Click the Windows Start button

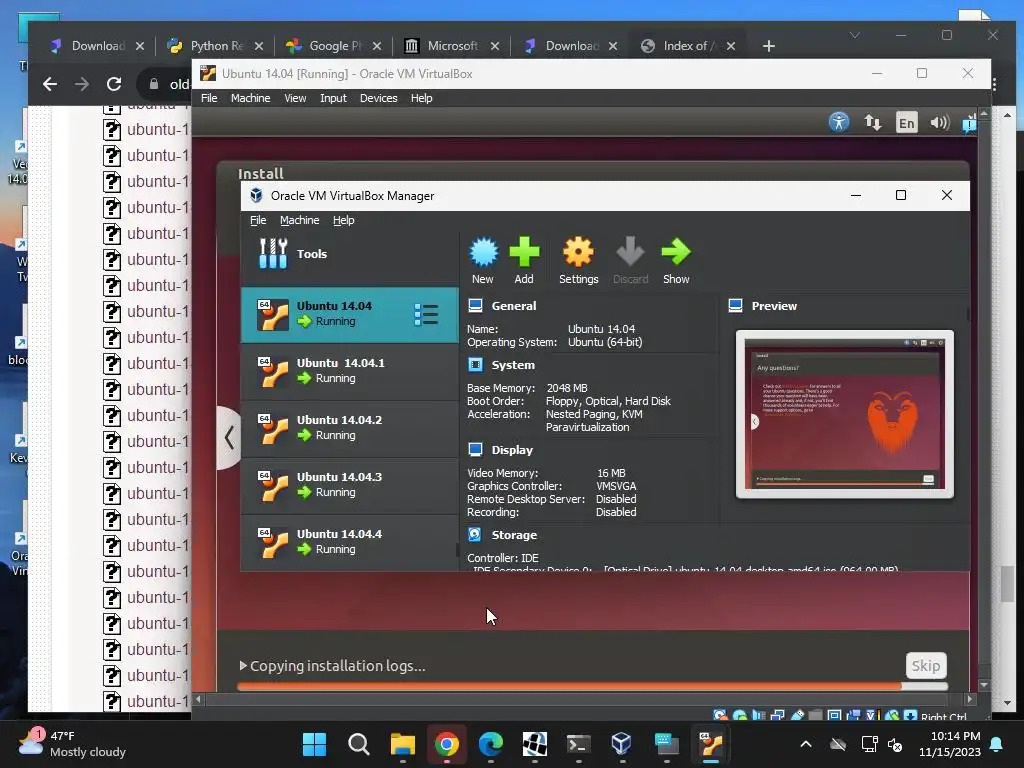point(314,744)
